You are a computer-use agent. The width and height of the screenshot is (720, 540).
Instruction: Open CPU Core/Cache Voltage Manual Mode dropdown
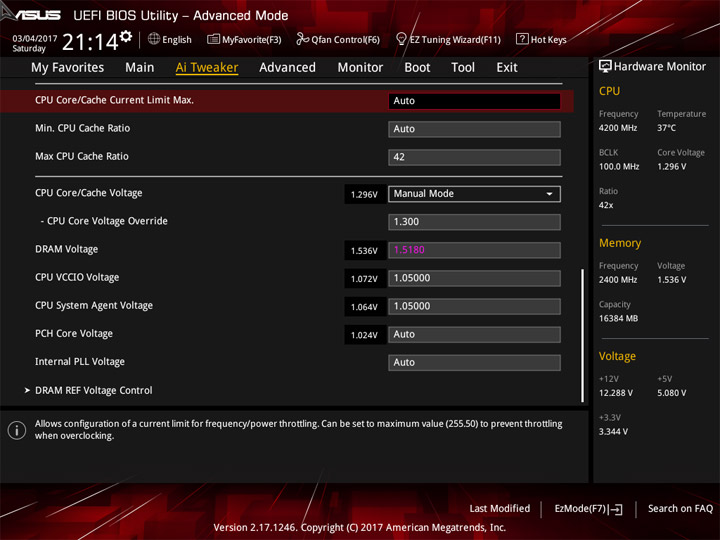pos(474,194)
